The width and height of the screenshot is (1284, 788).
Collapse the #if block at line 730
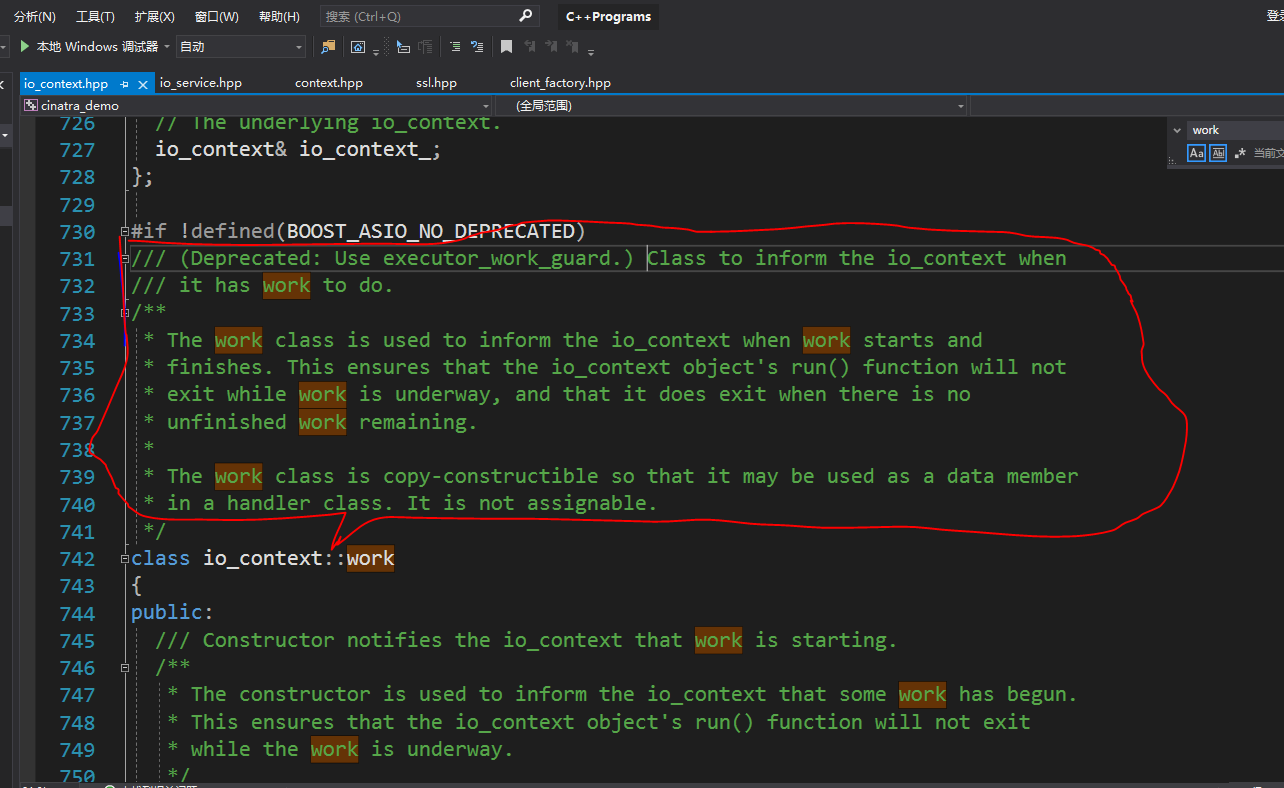[124, 231]
